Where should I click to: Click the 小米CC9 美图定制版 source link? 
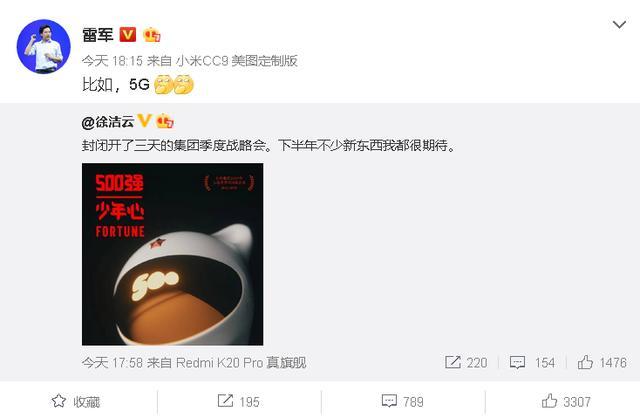click(x=237, y=61)
